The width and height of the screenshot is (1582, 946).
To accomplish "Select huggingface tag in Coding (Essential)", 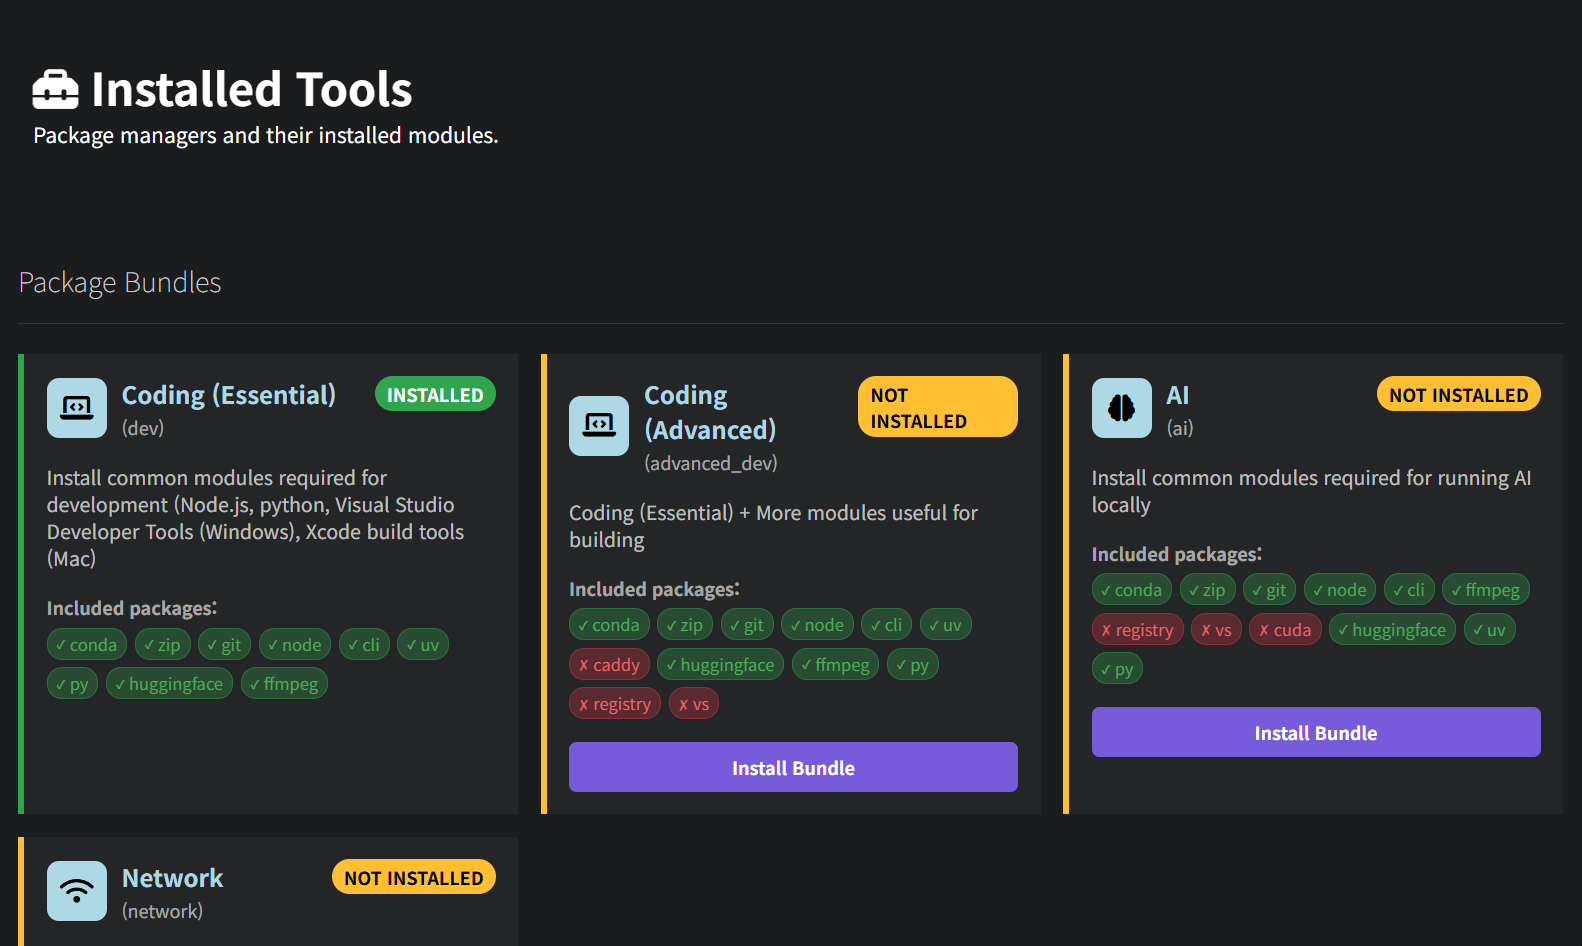I will click(x=169, y=684).
